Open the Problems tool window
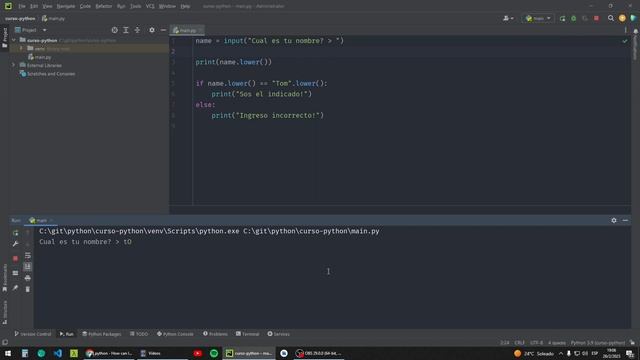Viewport: 640px width, 360px height. [x=215, y=334]
